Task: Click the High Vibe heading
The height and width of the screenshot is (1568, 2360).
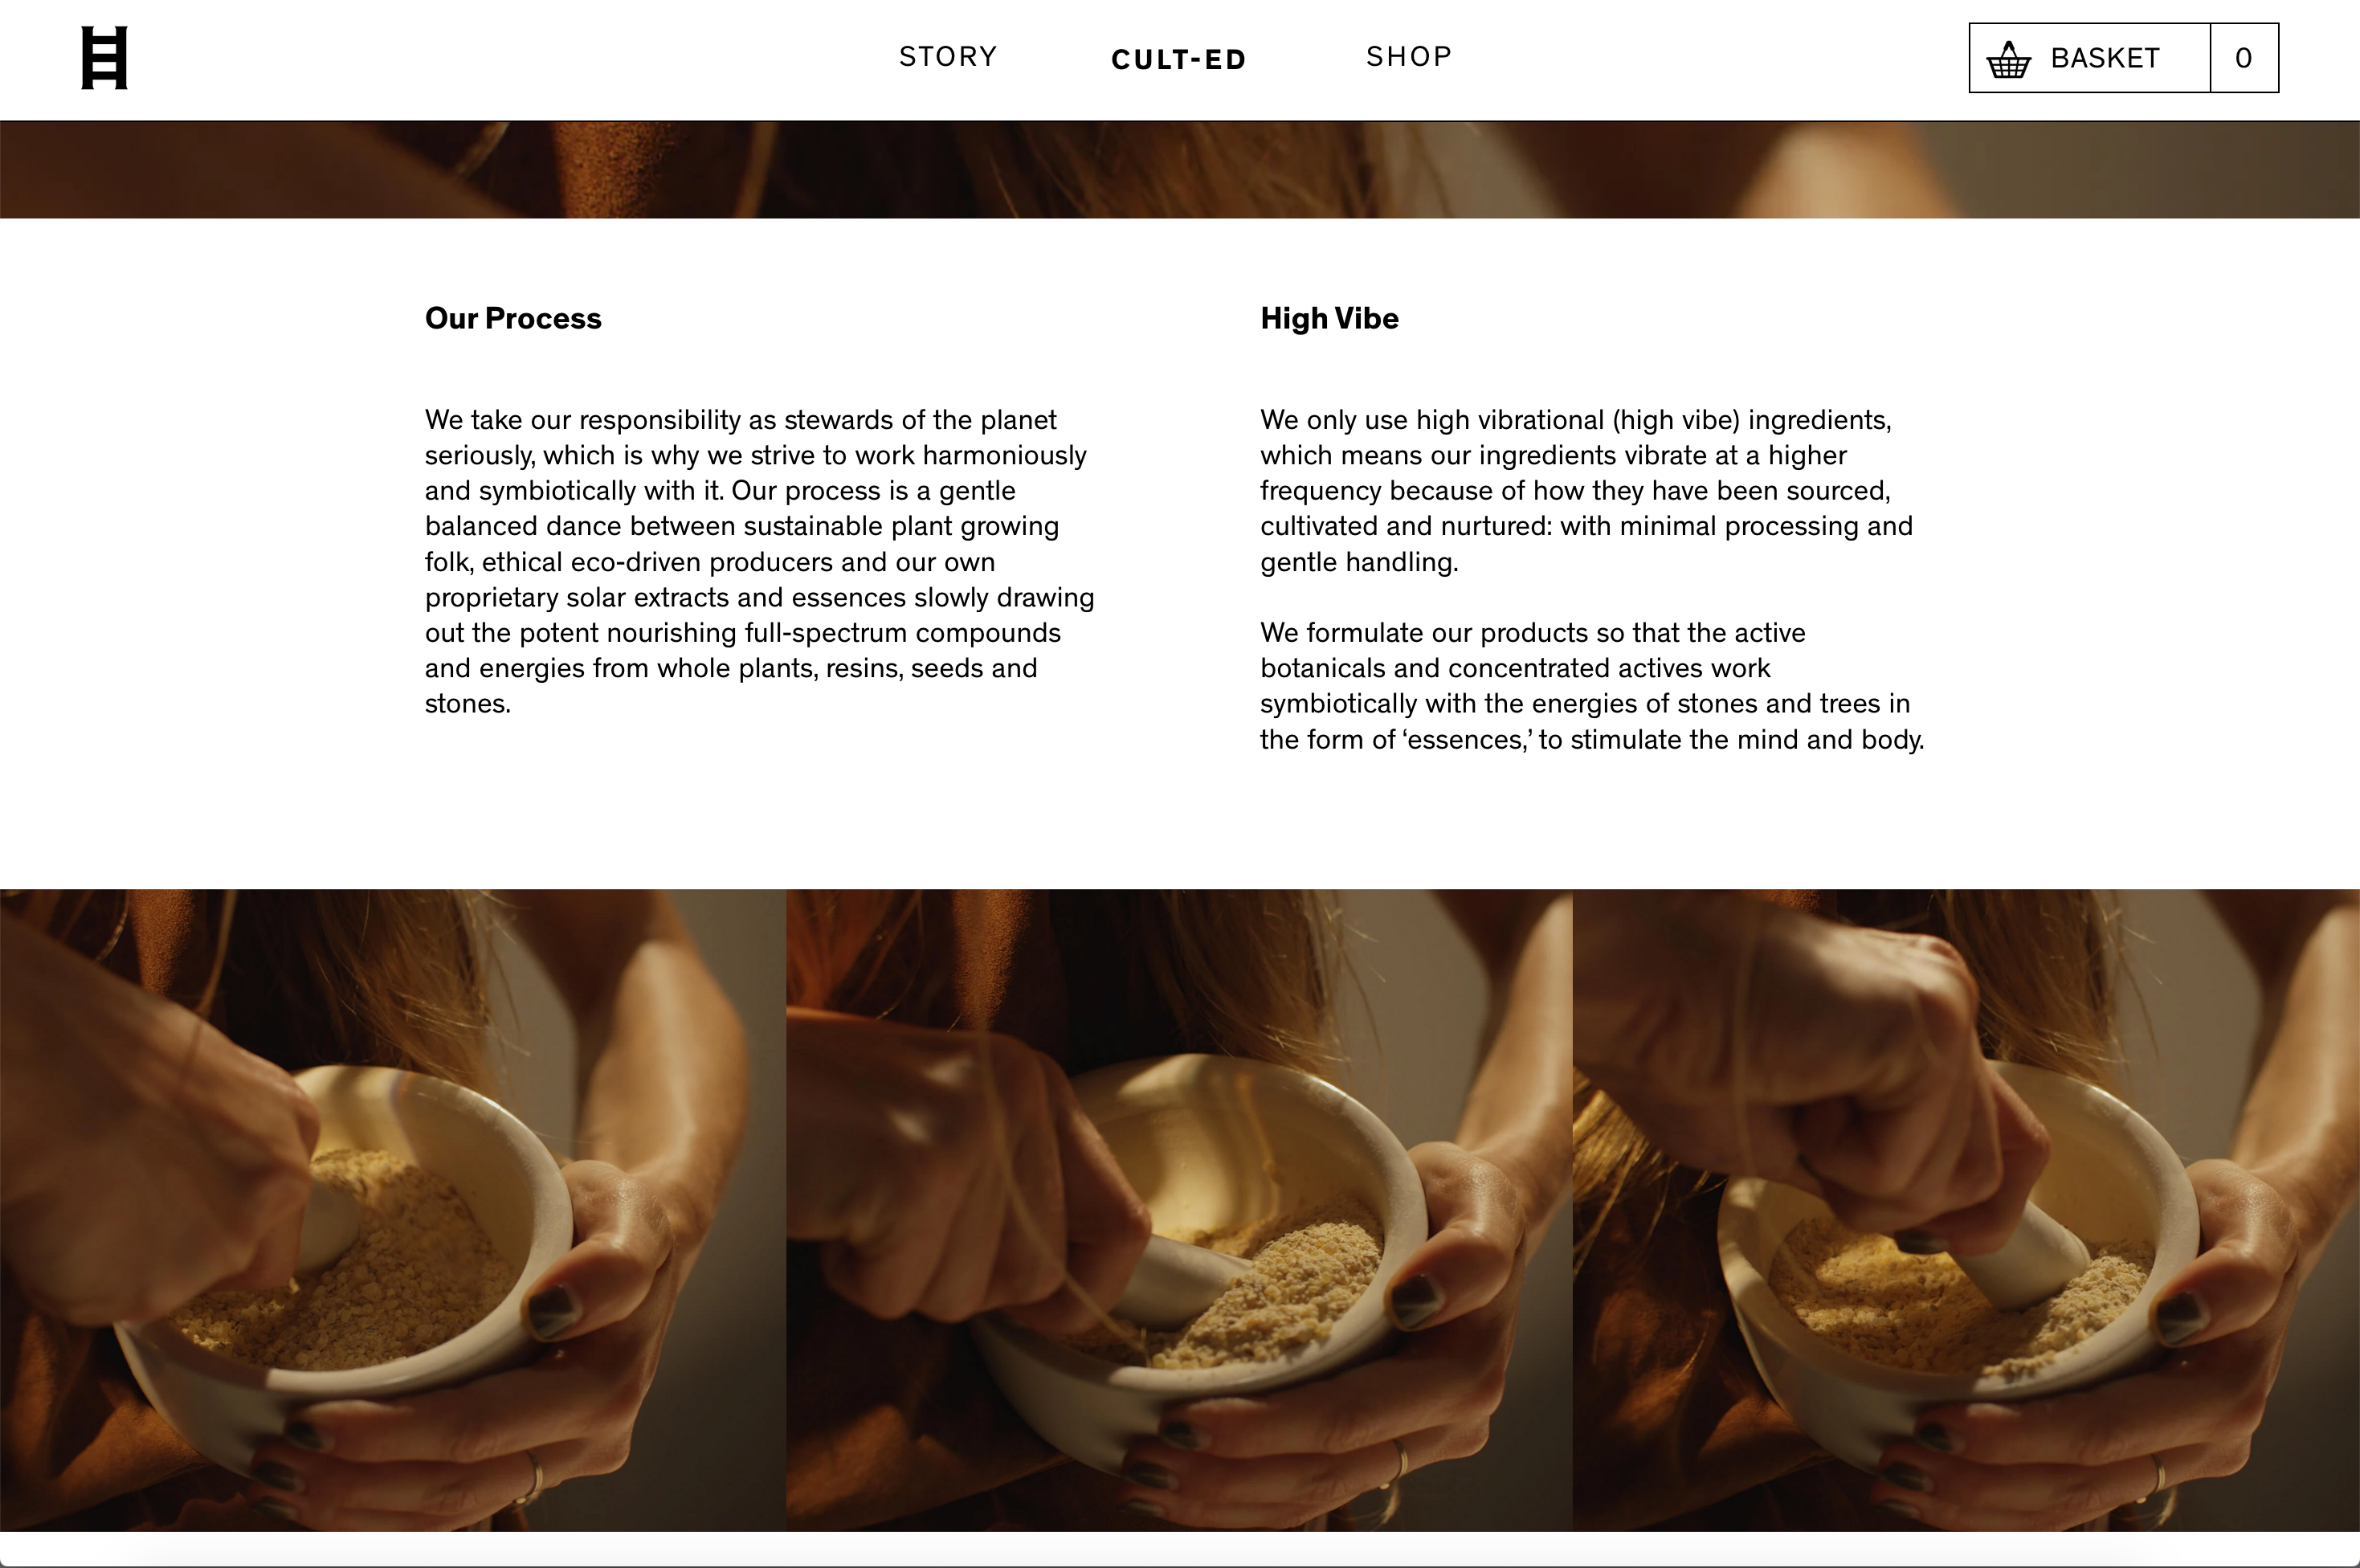Action: pyautogui.click(x=1329, y=318)
